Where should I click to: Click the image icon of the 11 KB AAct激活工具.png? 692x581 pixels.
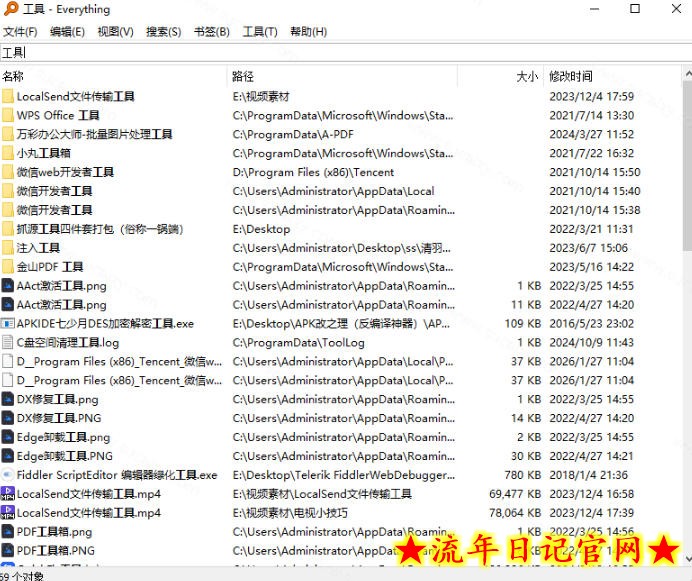[x=8, y=305]
